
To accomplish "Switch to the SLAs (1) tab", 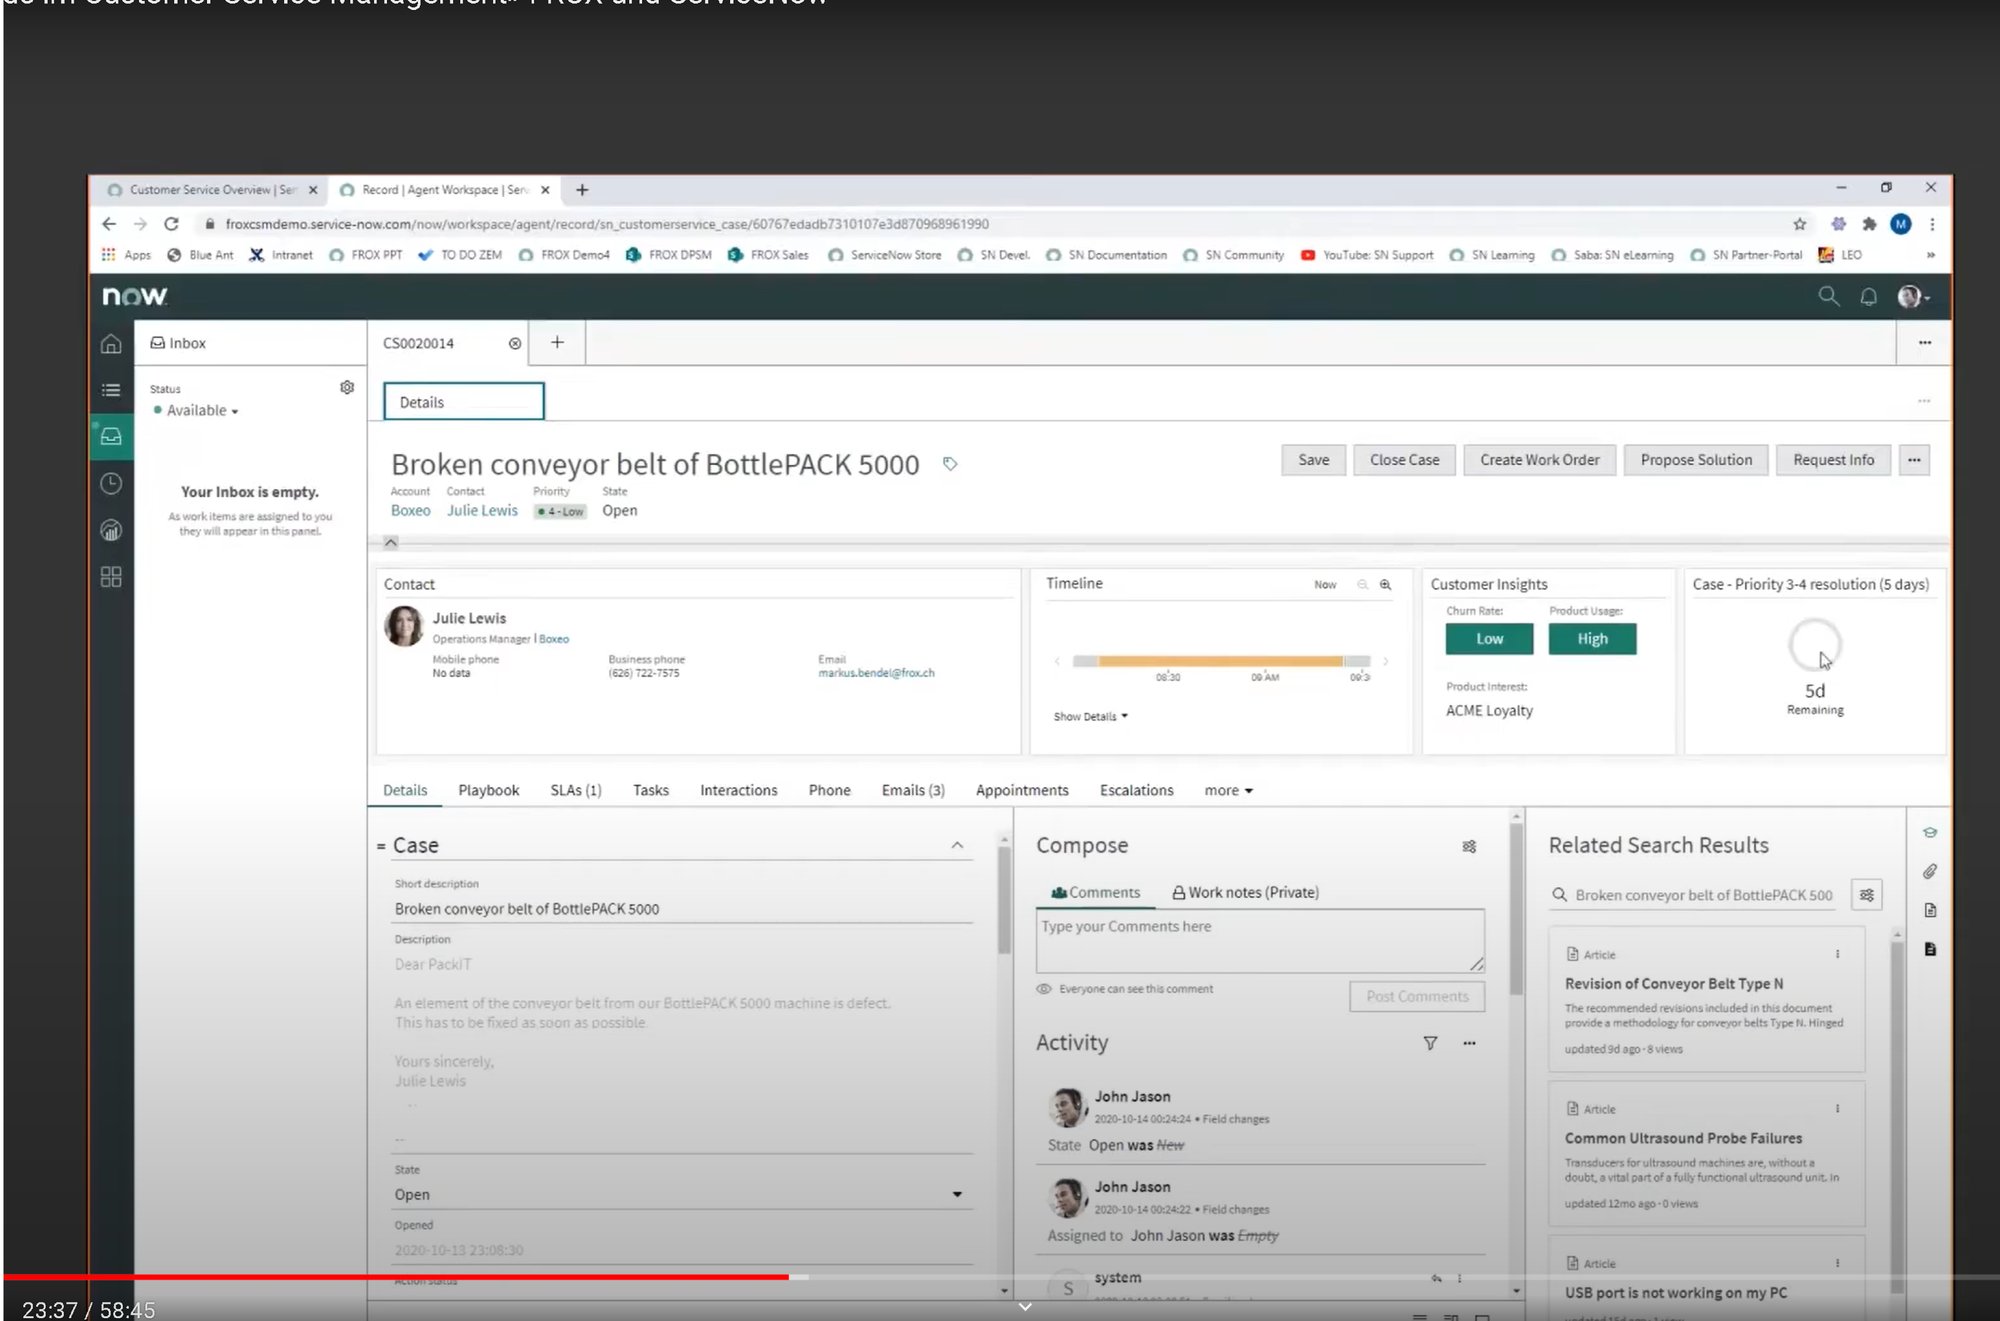I will pos(576,790).
